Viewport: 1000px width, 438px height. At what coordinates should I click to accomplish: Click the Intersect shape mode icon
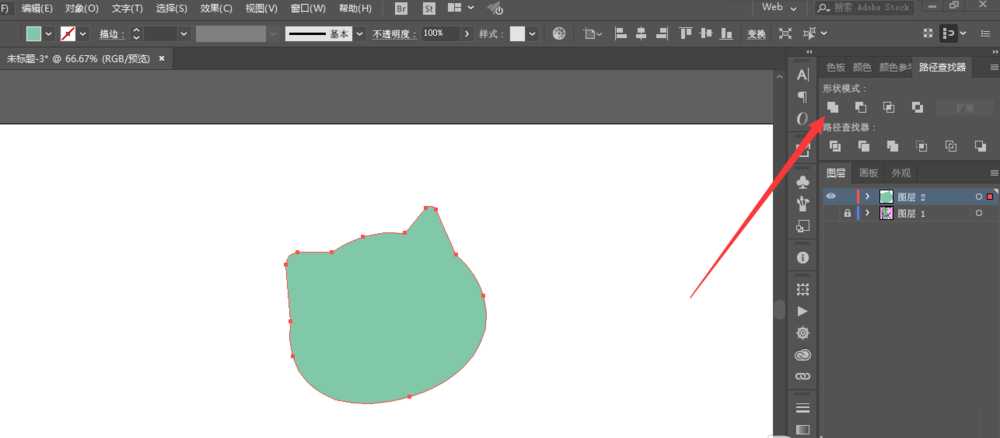coord(889,107)
